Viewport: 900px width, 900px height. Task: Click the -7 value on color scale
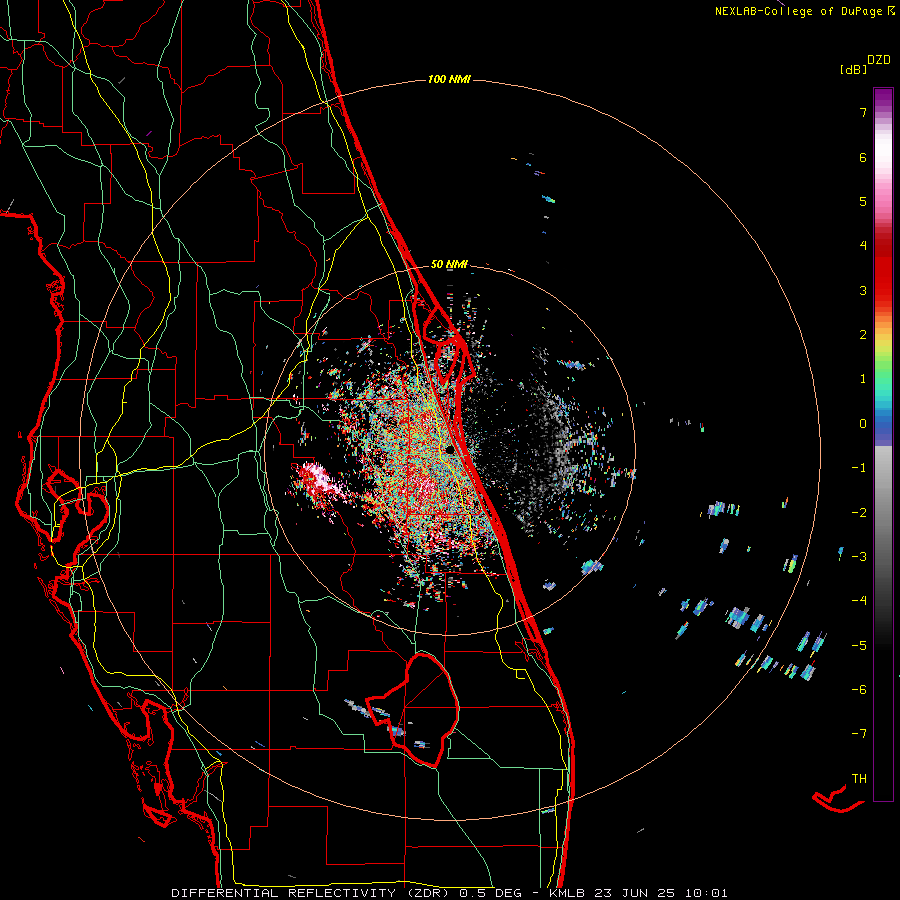(x=859, y=734)
